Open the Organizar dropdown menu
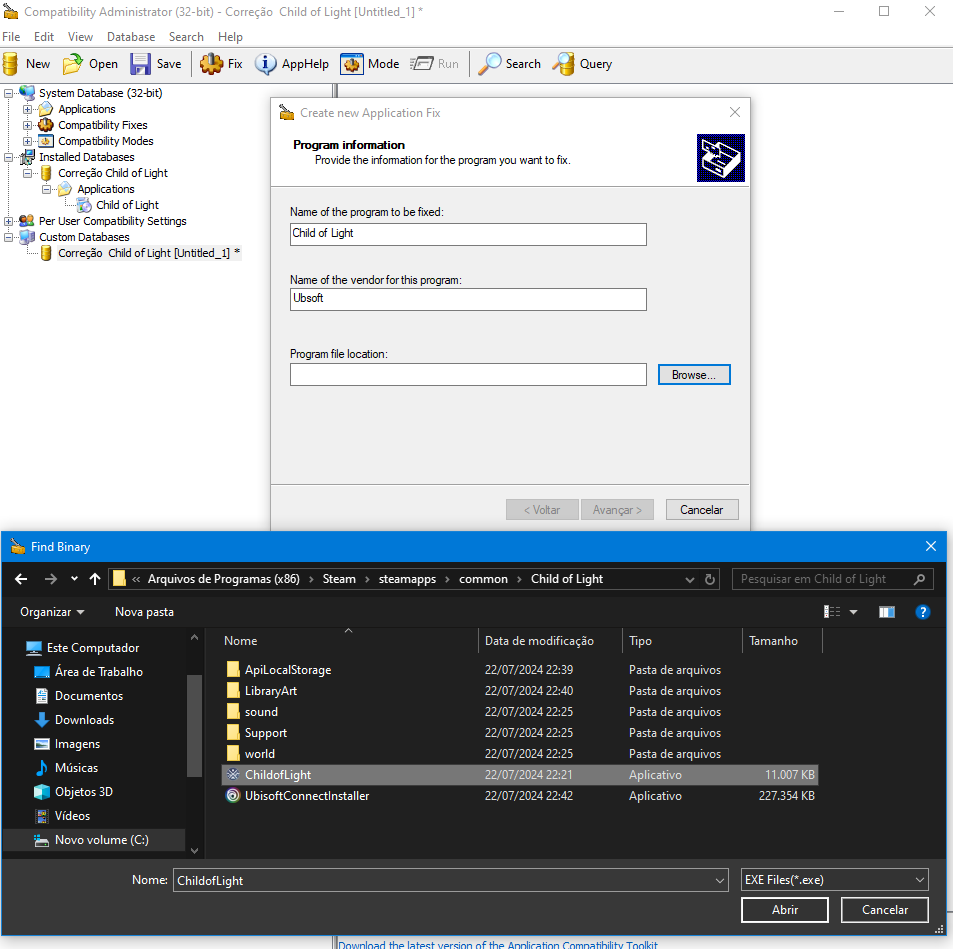The width and height of the screenshot is (953, 949). click(x=52, y=612)
